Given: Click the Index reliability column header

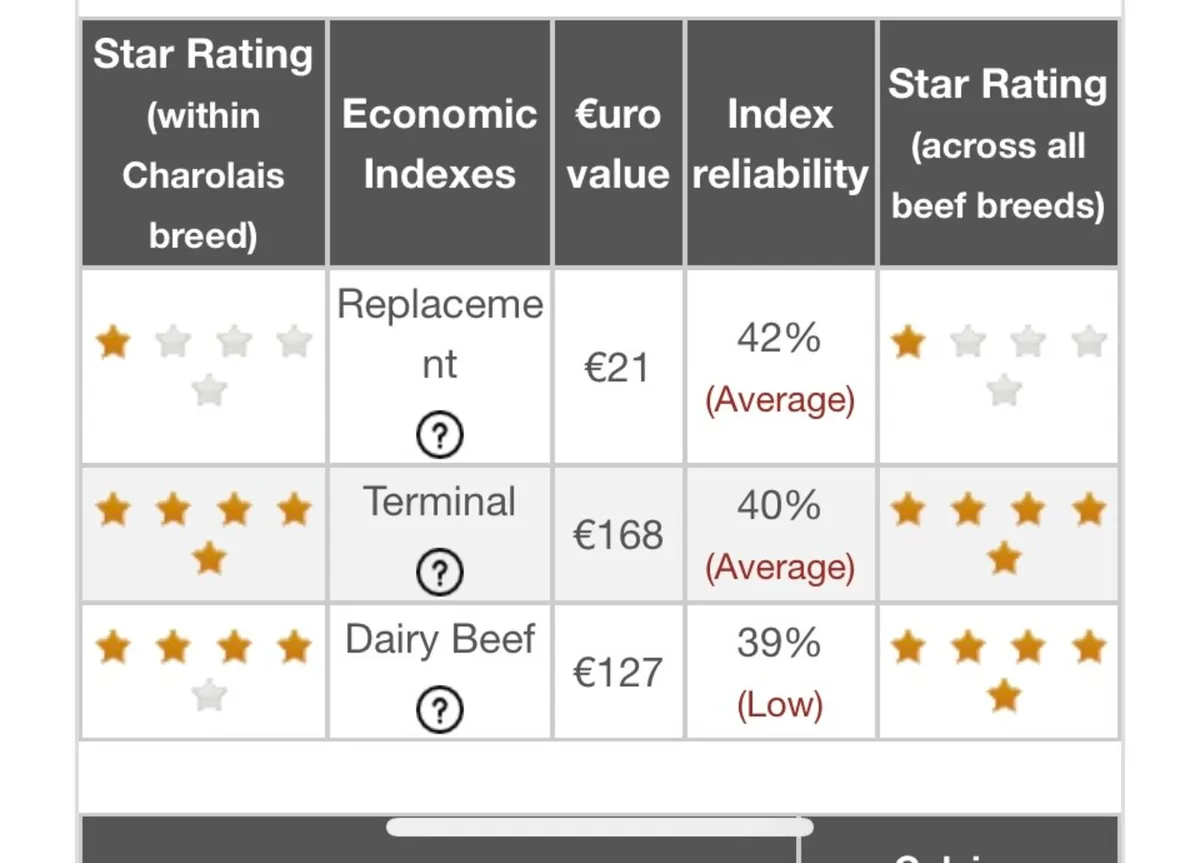Looking at the screenshot, I should click(780, 143).
